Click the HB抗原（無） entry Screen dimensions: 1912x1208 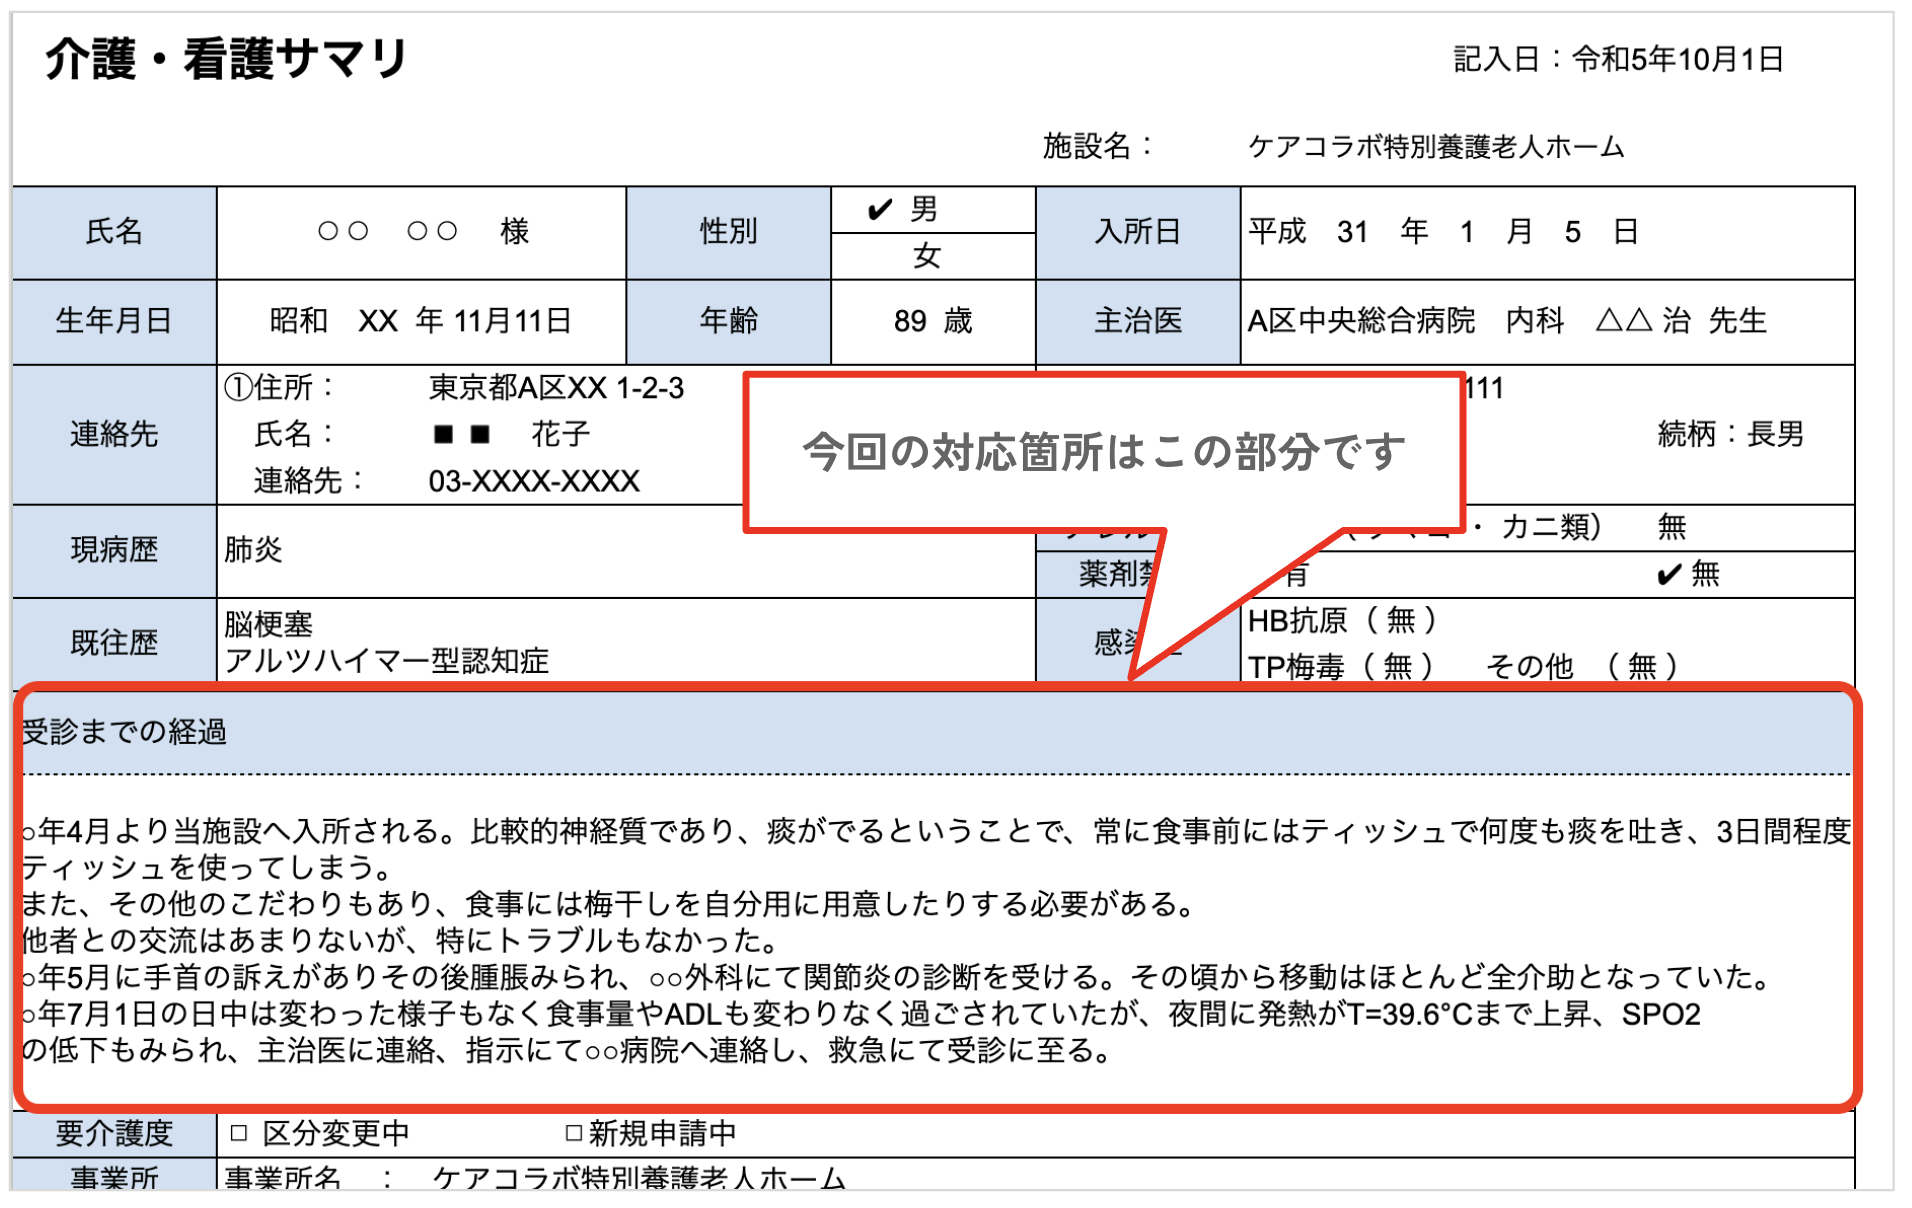pyautogui.click(x=1343, y=621)
